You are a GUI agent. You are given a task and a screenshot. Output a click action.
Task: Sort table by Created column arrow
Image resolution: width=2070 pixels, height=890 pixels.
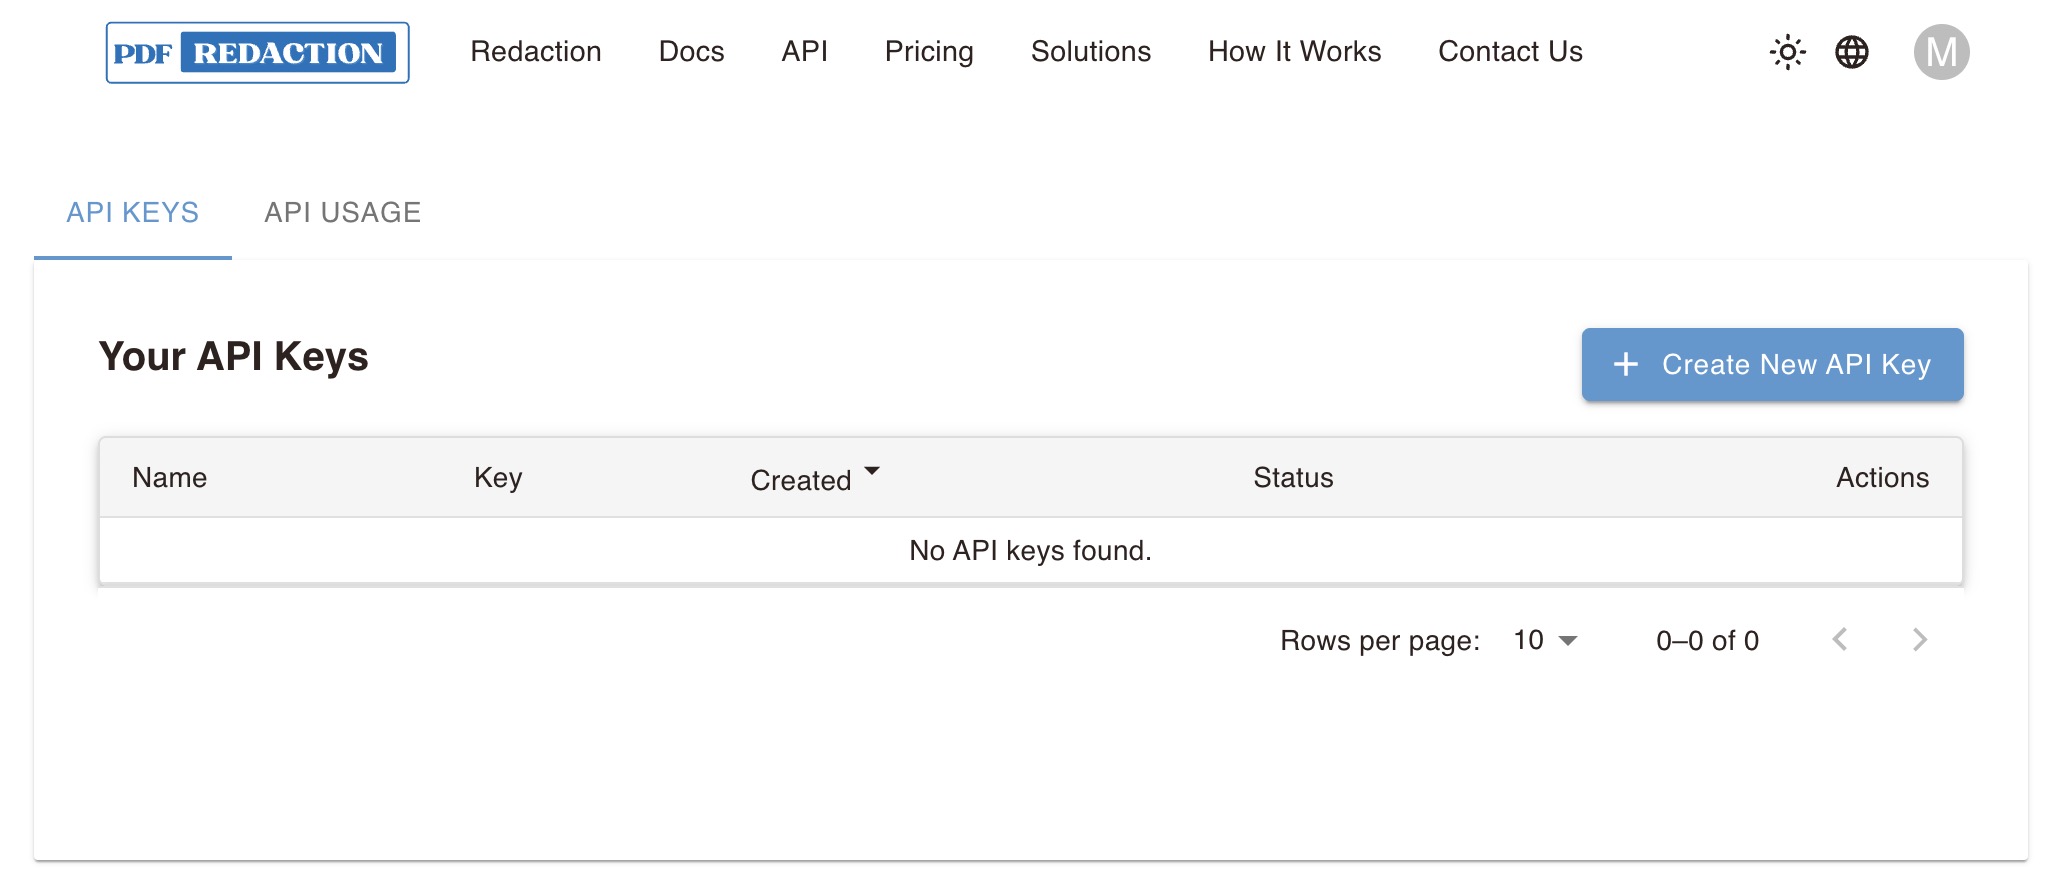coord(872,471)
